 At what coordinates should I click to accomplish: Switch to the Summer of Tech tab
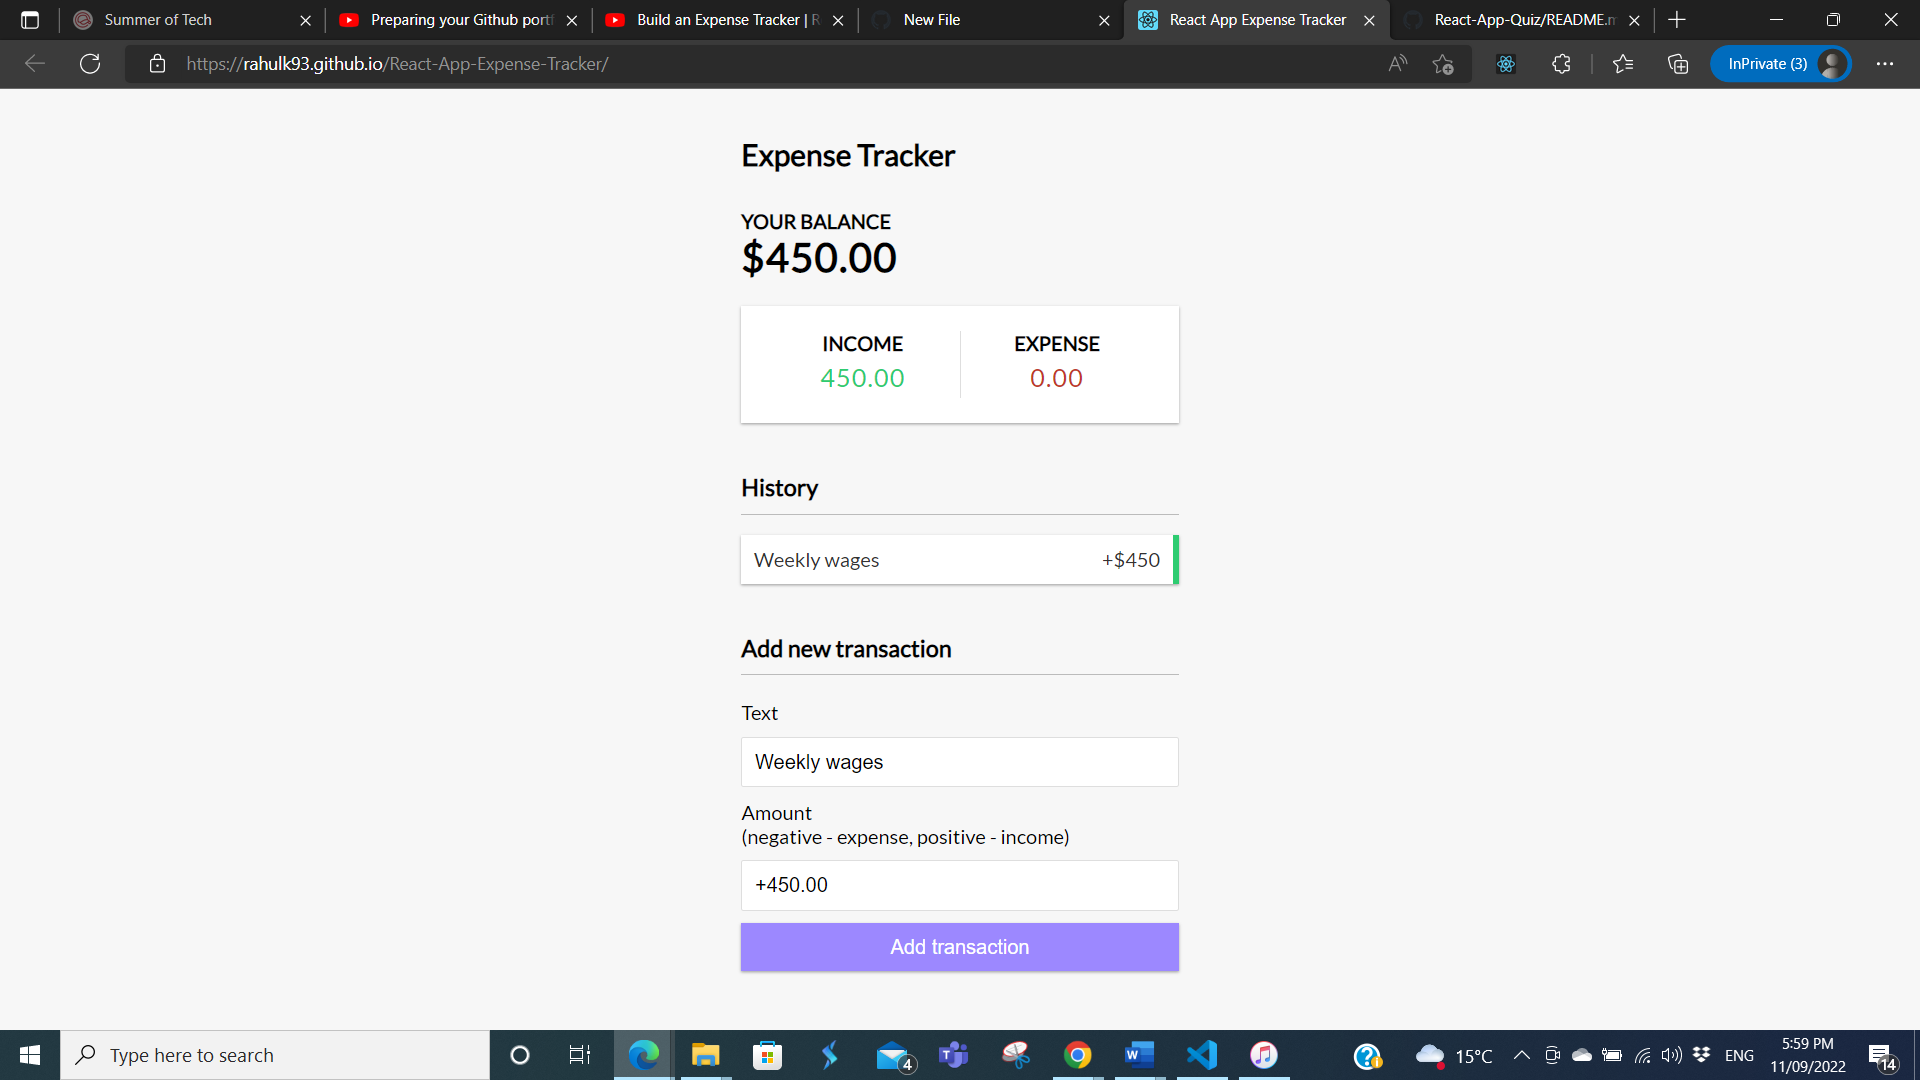[160, 19]
